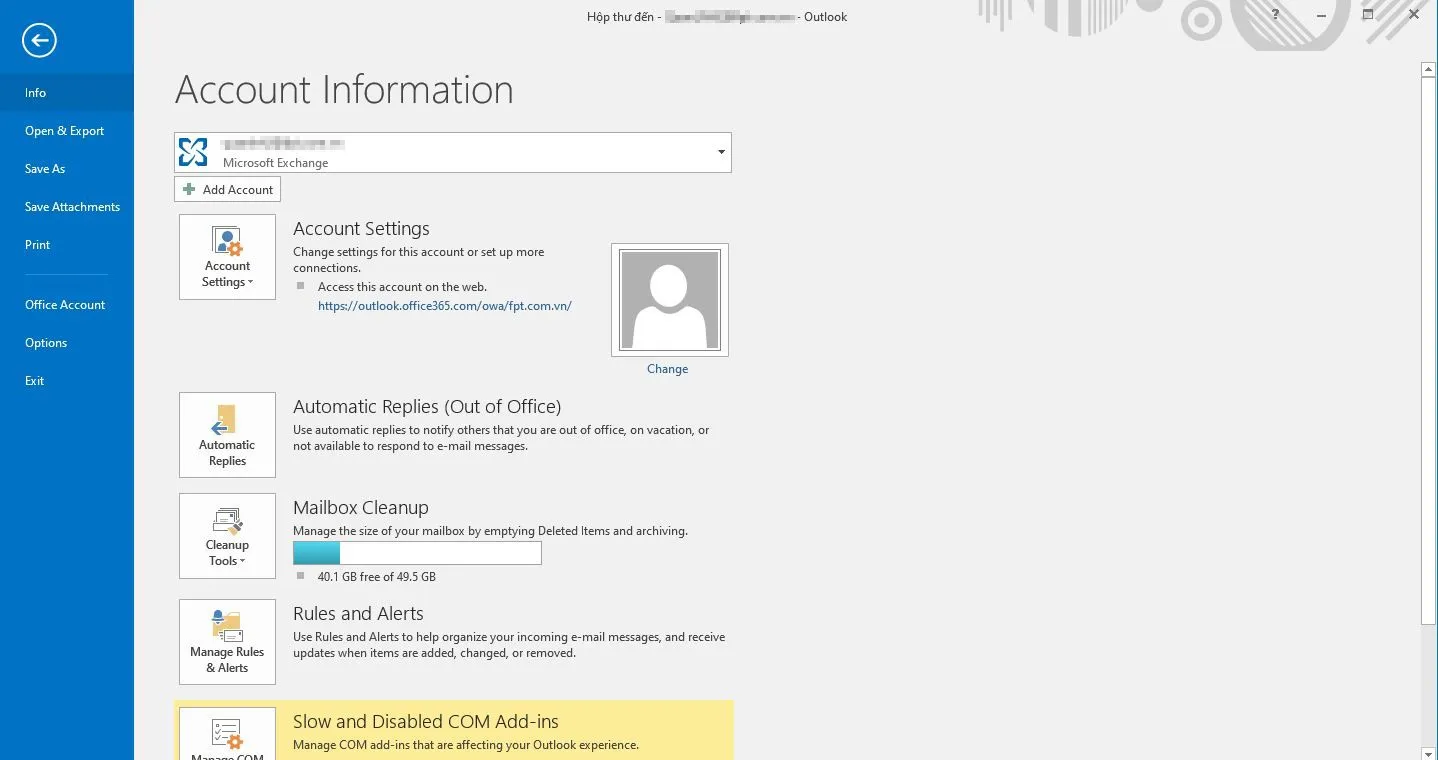1438x760 pixels.
Task: Open the Office Account page
Action: coord(67,304)
